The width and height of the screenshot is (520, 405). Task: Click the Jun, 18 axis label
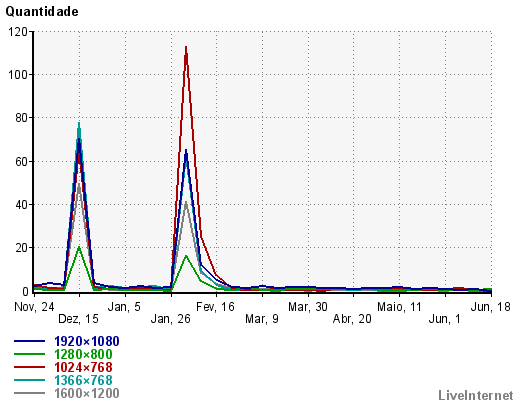click(x=490, y=307)
